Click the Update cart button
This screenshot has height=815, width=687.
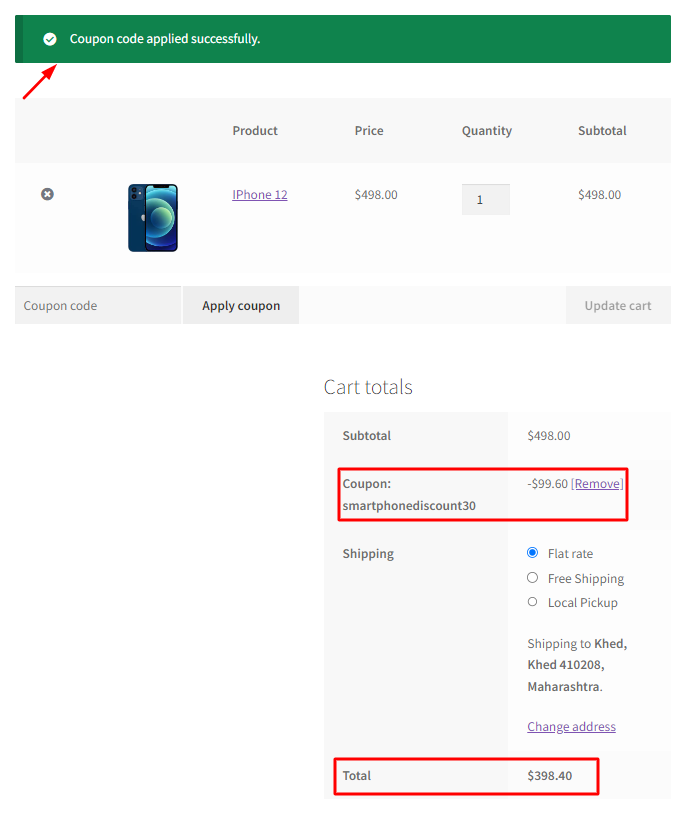(618, 305)
